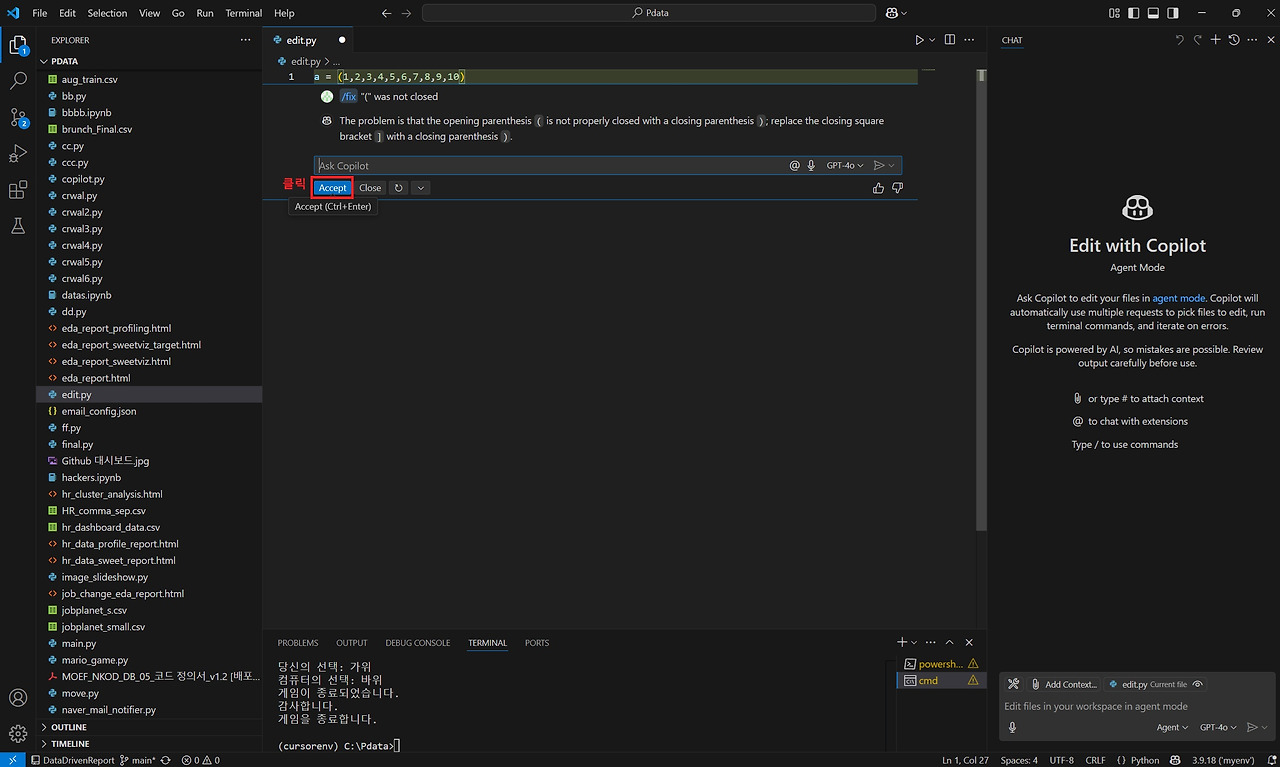The height and width of the screenshot is (767, 1280).
Task: Select the edit.py editor tab
Action: [307, 40]
